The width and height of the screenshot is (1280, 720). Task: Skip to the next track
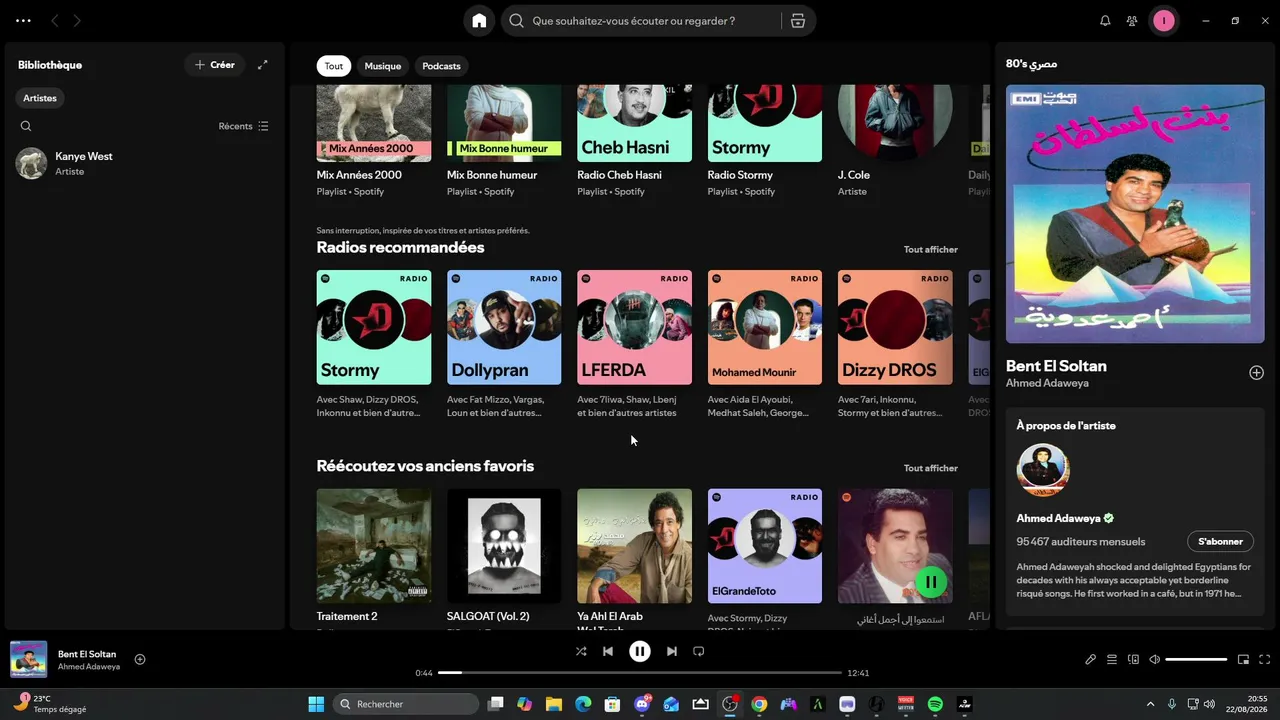(x=672, y=651)
